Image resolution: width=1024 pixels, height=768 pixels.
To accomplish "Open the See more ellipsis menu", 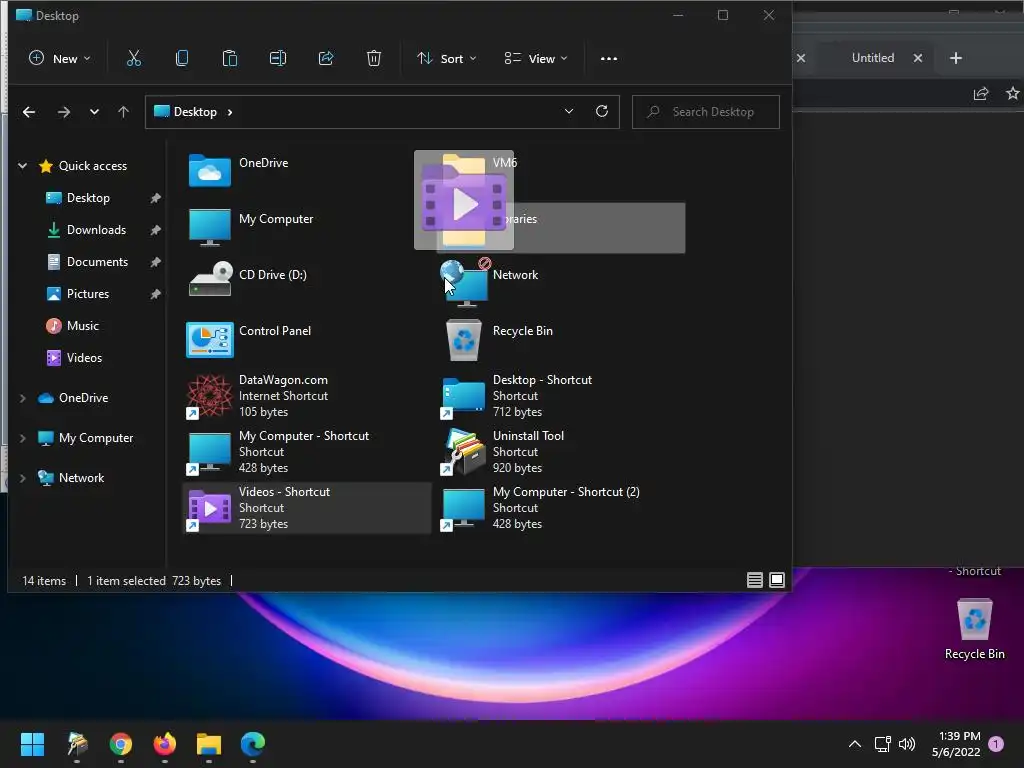I will click(609, 59).
